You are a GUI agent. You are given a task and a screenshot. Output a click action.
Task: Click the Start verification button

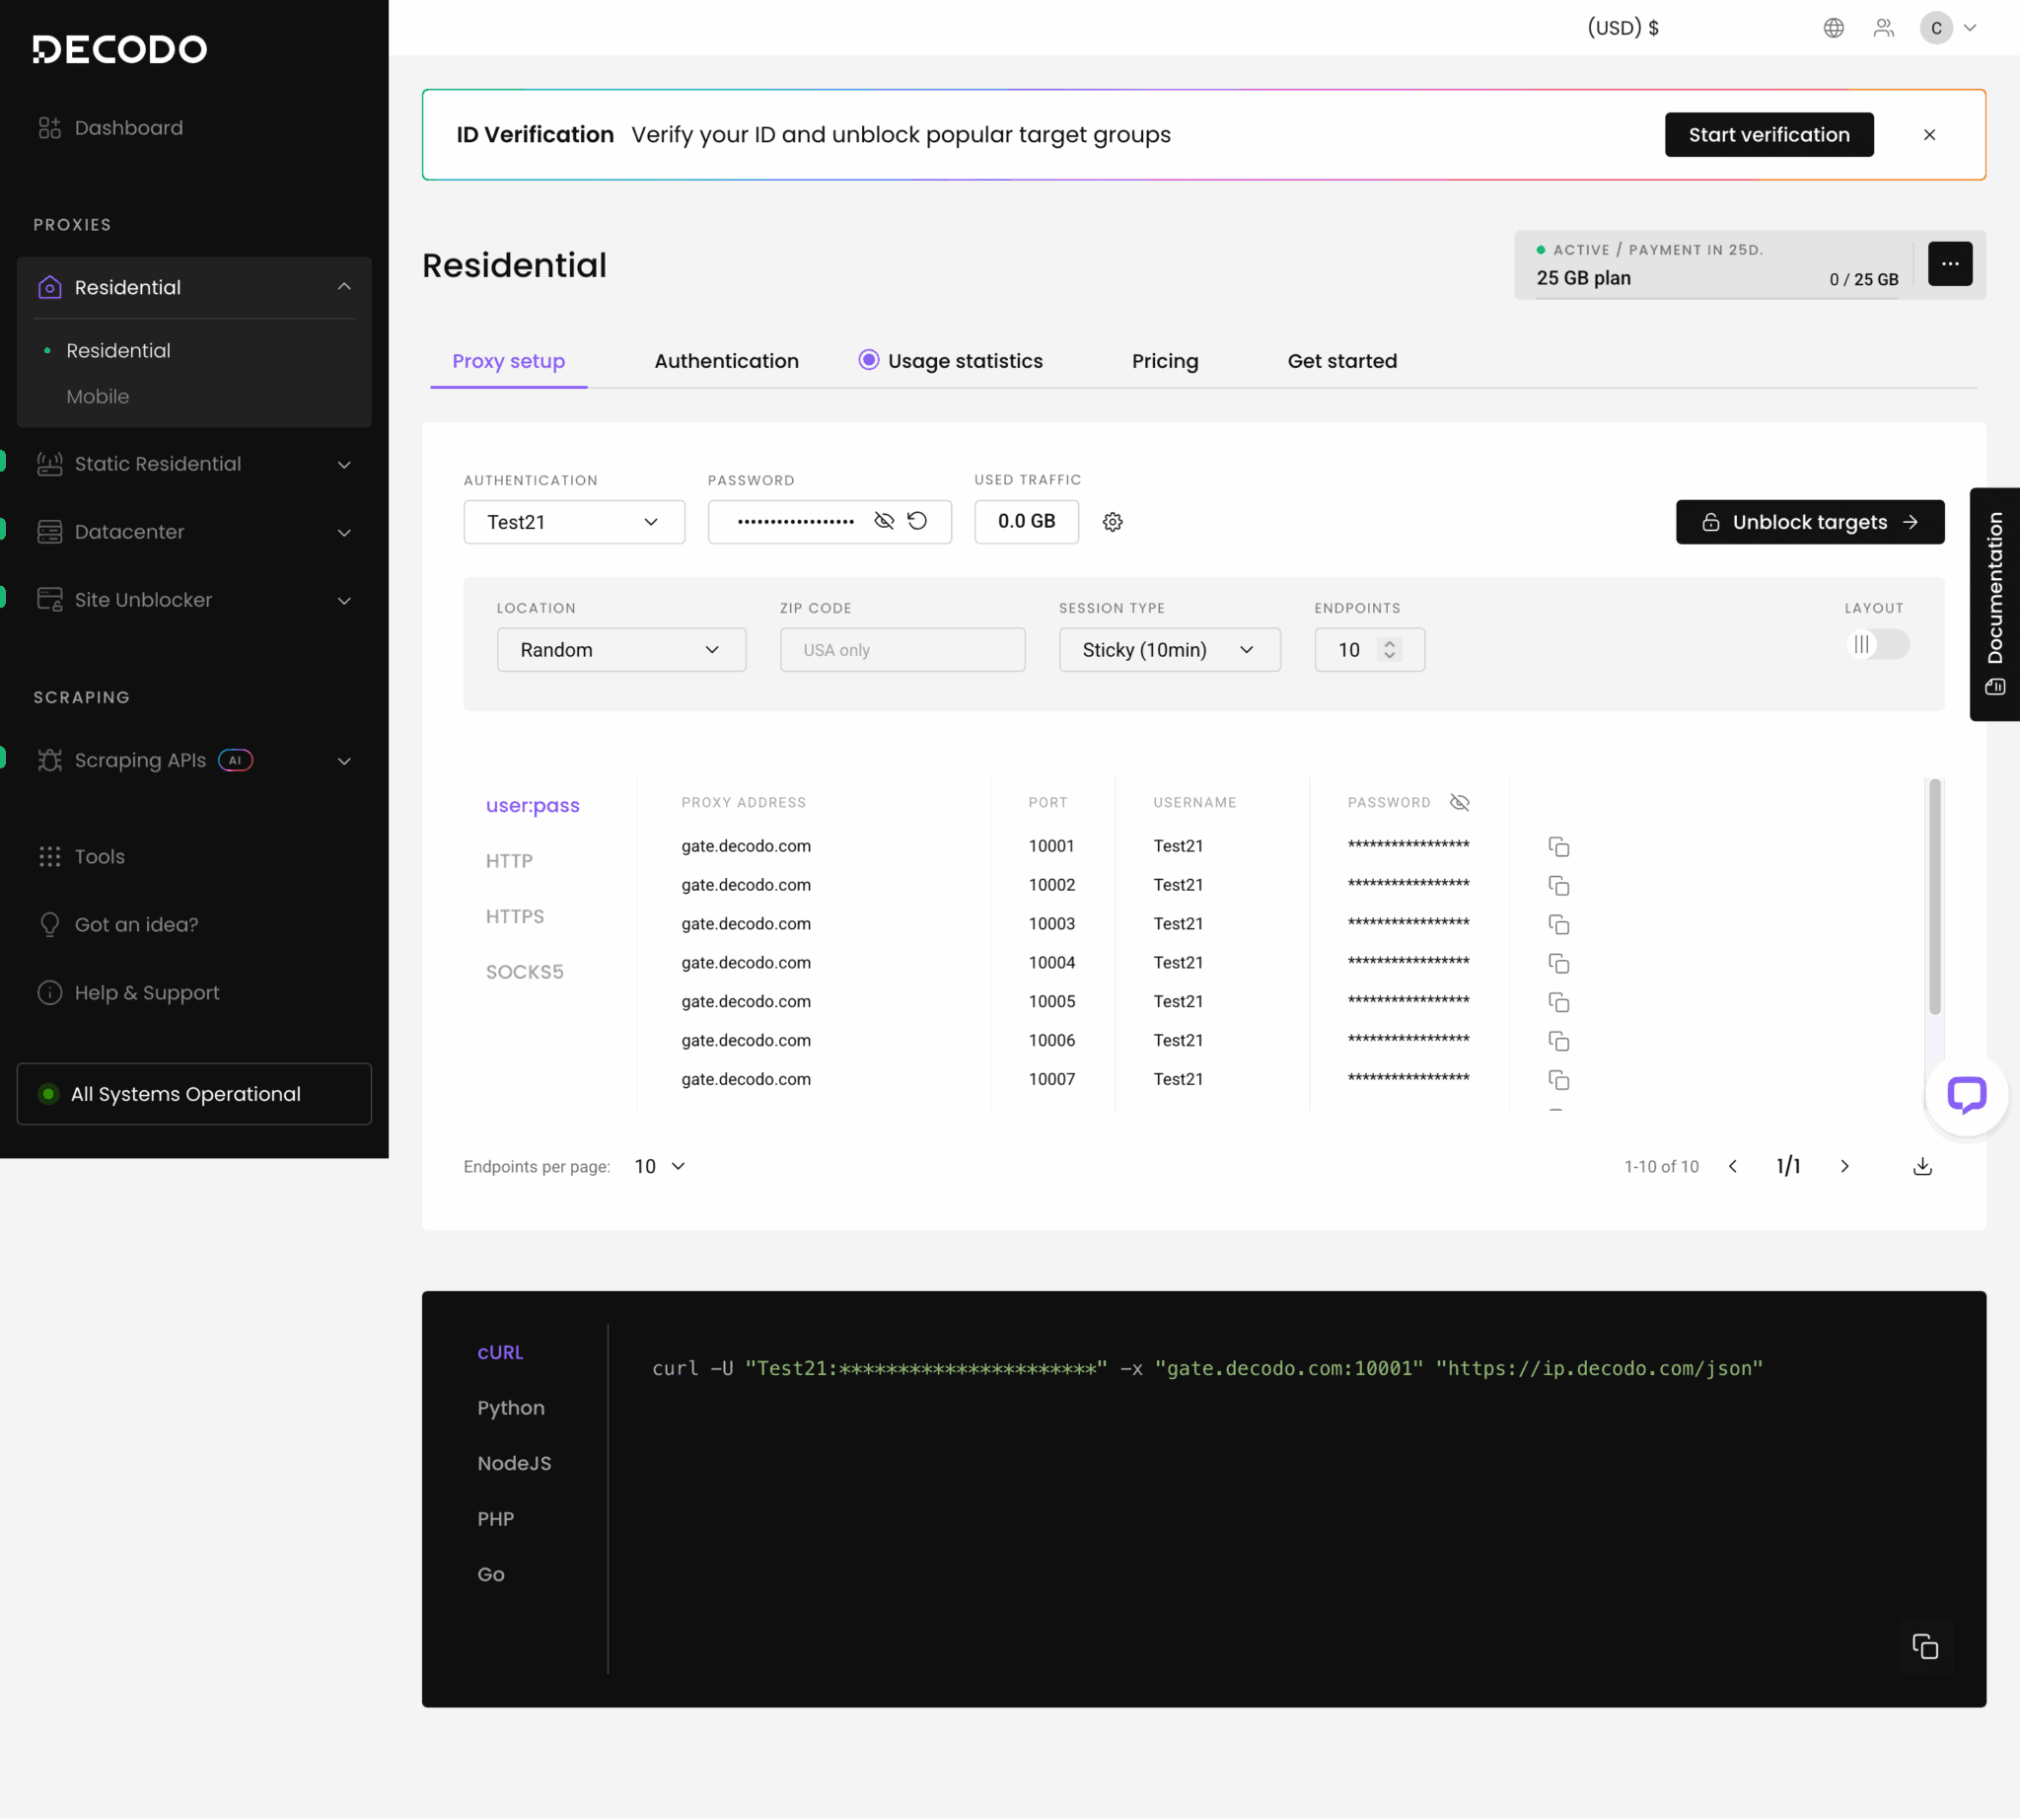(x=1768, y=135)
